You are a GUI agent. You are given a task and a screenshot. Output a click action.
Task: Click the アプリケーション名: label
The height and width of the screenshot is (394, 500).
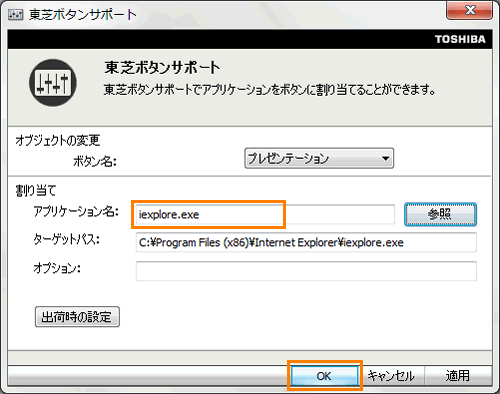click(76, 211)
